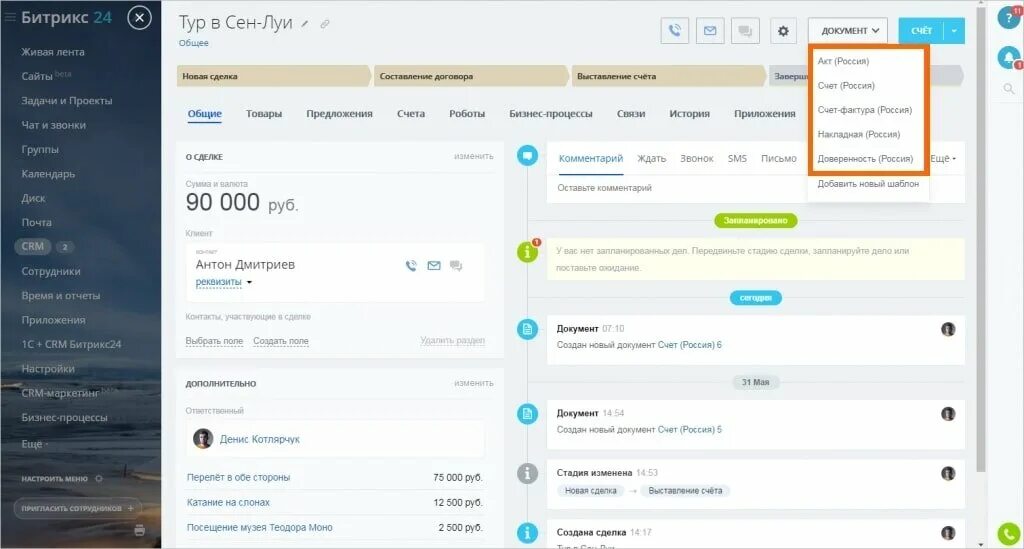Select Добавить новый шаблон
Viewport: 1024px width, 549px height.
[868, 183]
